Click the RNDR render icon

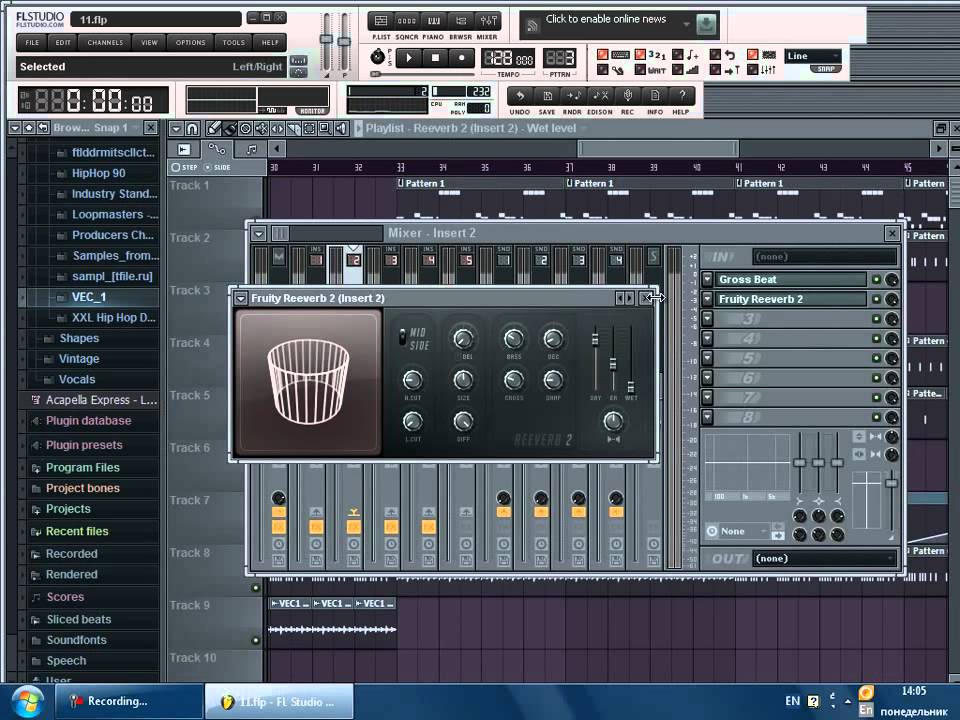pos(574,96)
